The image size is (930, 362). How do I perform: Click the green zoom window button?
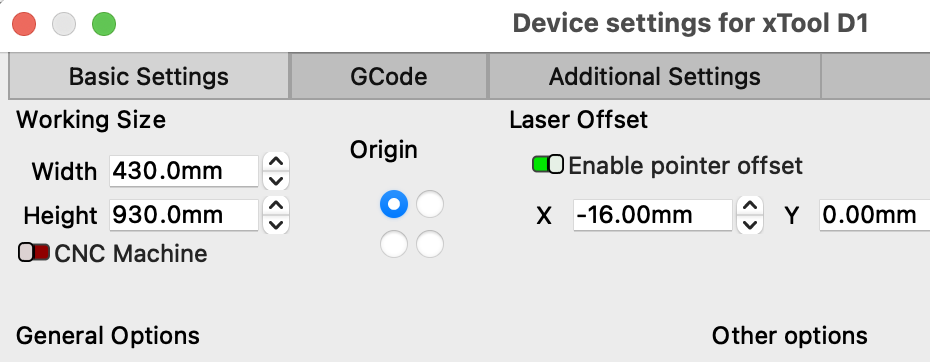coord(104,24)
